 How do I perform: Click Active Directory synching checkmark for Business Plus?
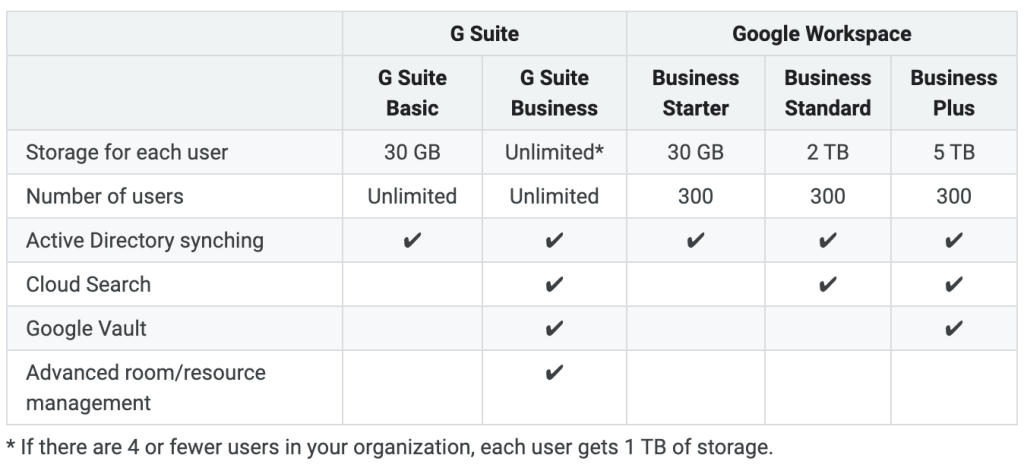(953, 241)
